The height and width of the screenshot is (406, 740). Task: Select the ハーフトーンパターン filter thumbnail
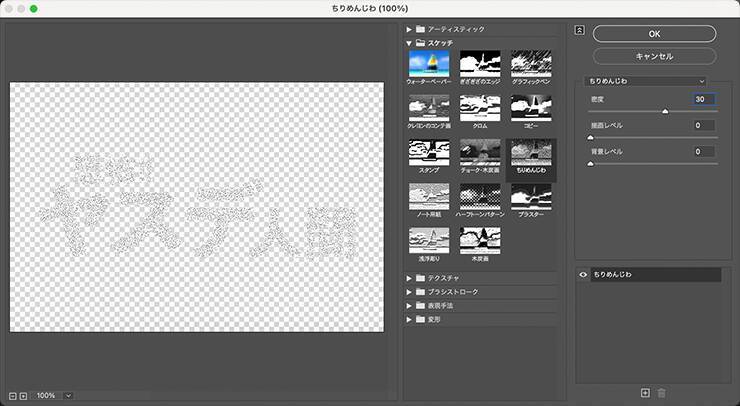[x=480, y=196]
